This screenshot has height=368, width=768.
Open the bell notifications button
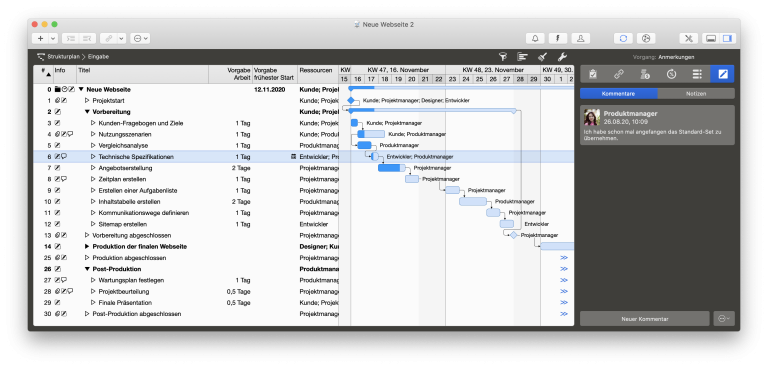pyautogui.click(x=535, y=38)
